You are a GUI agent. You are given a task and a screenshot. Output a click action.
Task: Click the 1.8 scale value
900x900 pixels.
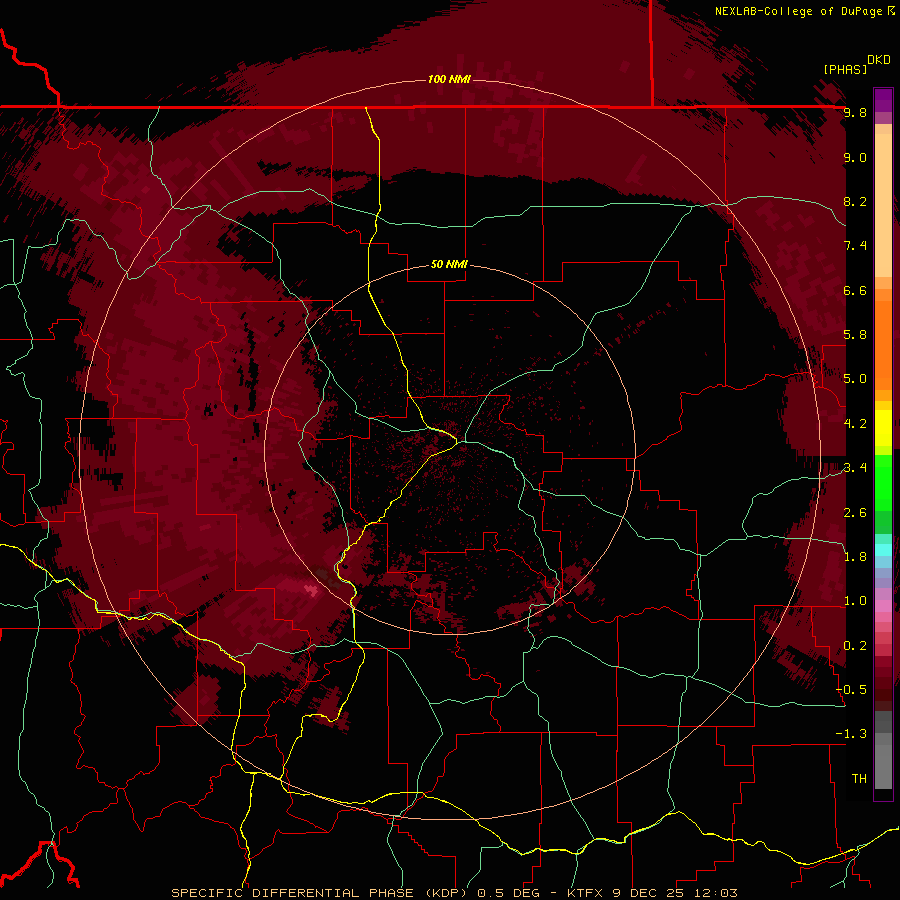(855, 557)
